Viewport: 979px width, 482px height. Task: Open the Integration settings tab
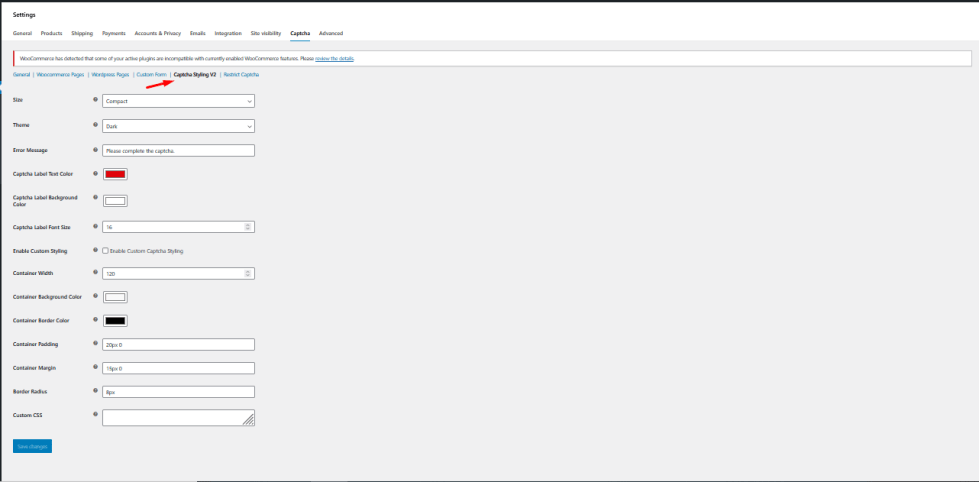pyautogui.click(x=228, y=33)
